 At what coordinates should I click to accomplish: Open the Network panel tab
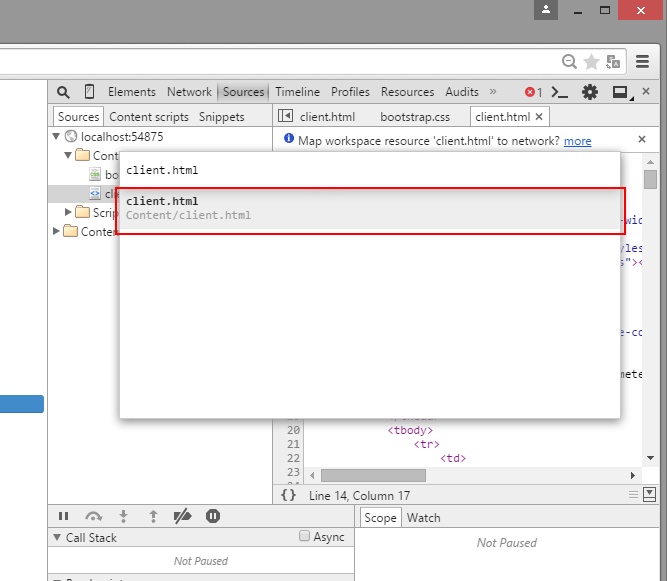[x=189, y=92]
